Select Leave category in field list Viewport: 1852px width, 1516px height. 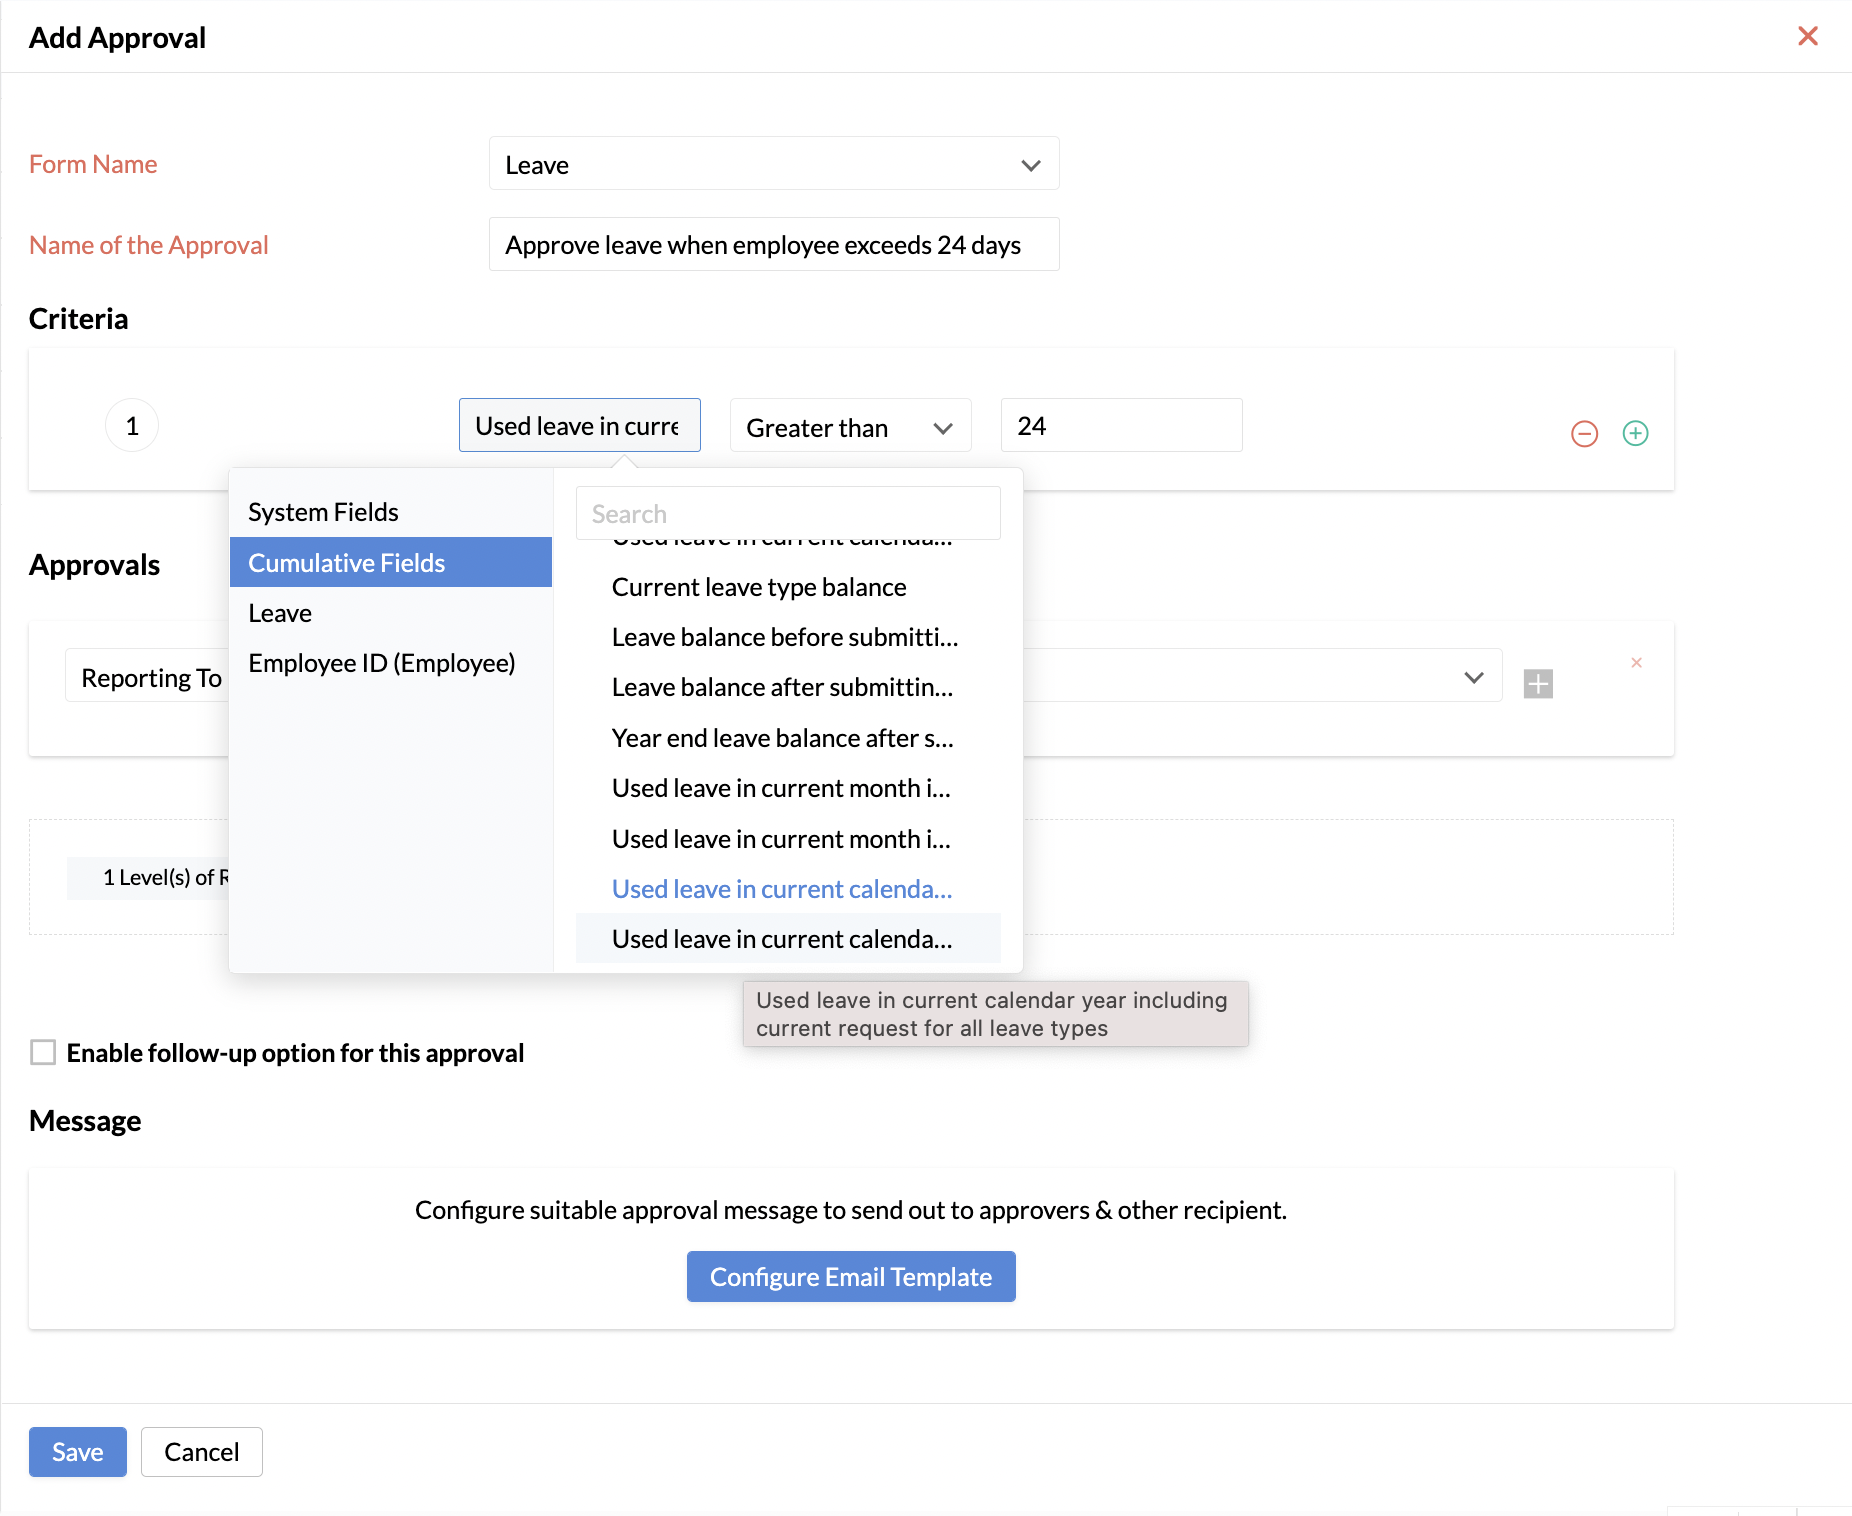(x=390, y=613)
